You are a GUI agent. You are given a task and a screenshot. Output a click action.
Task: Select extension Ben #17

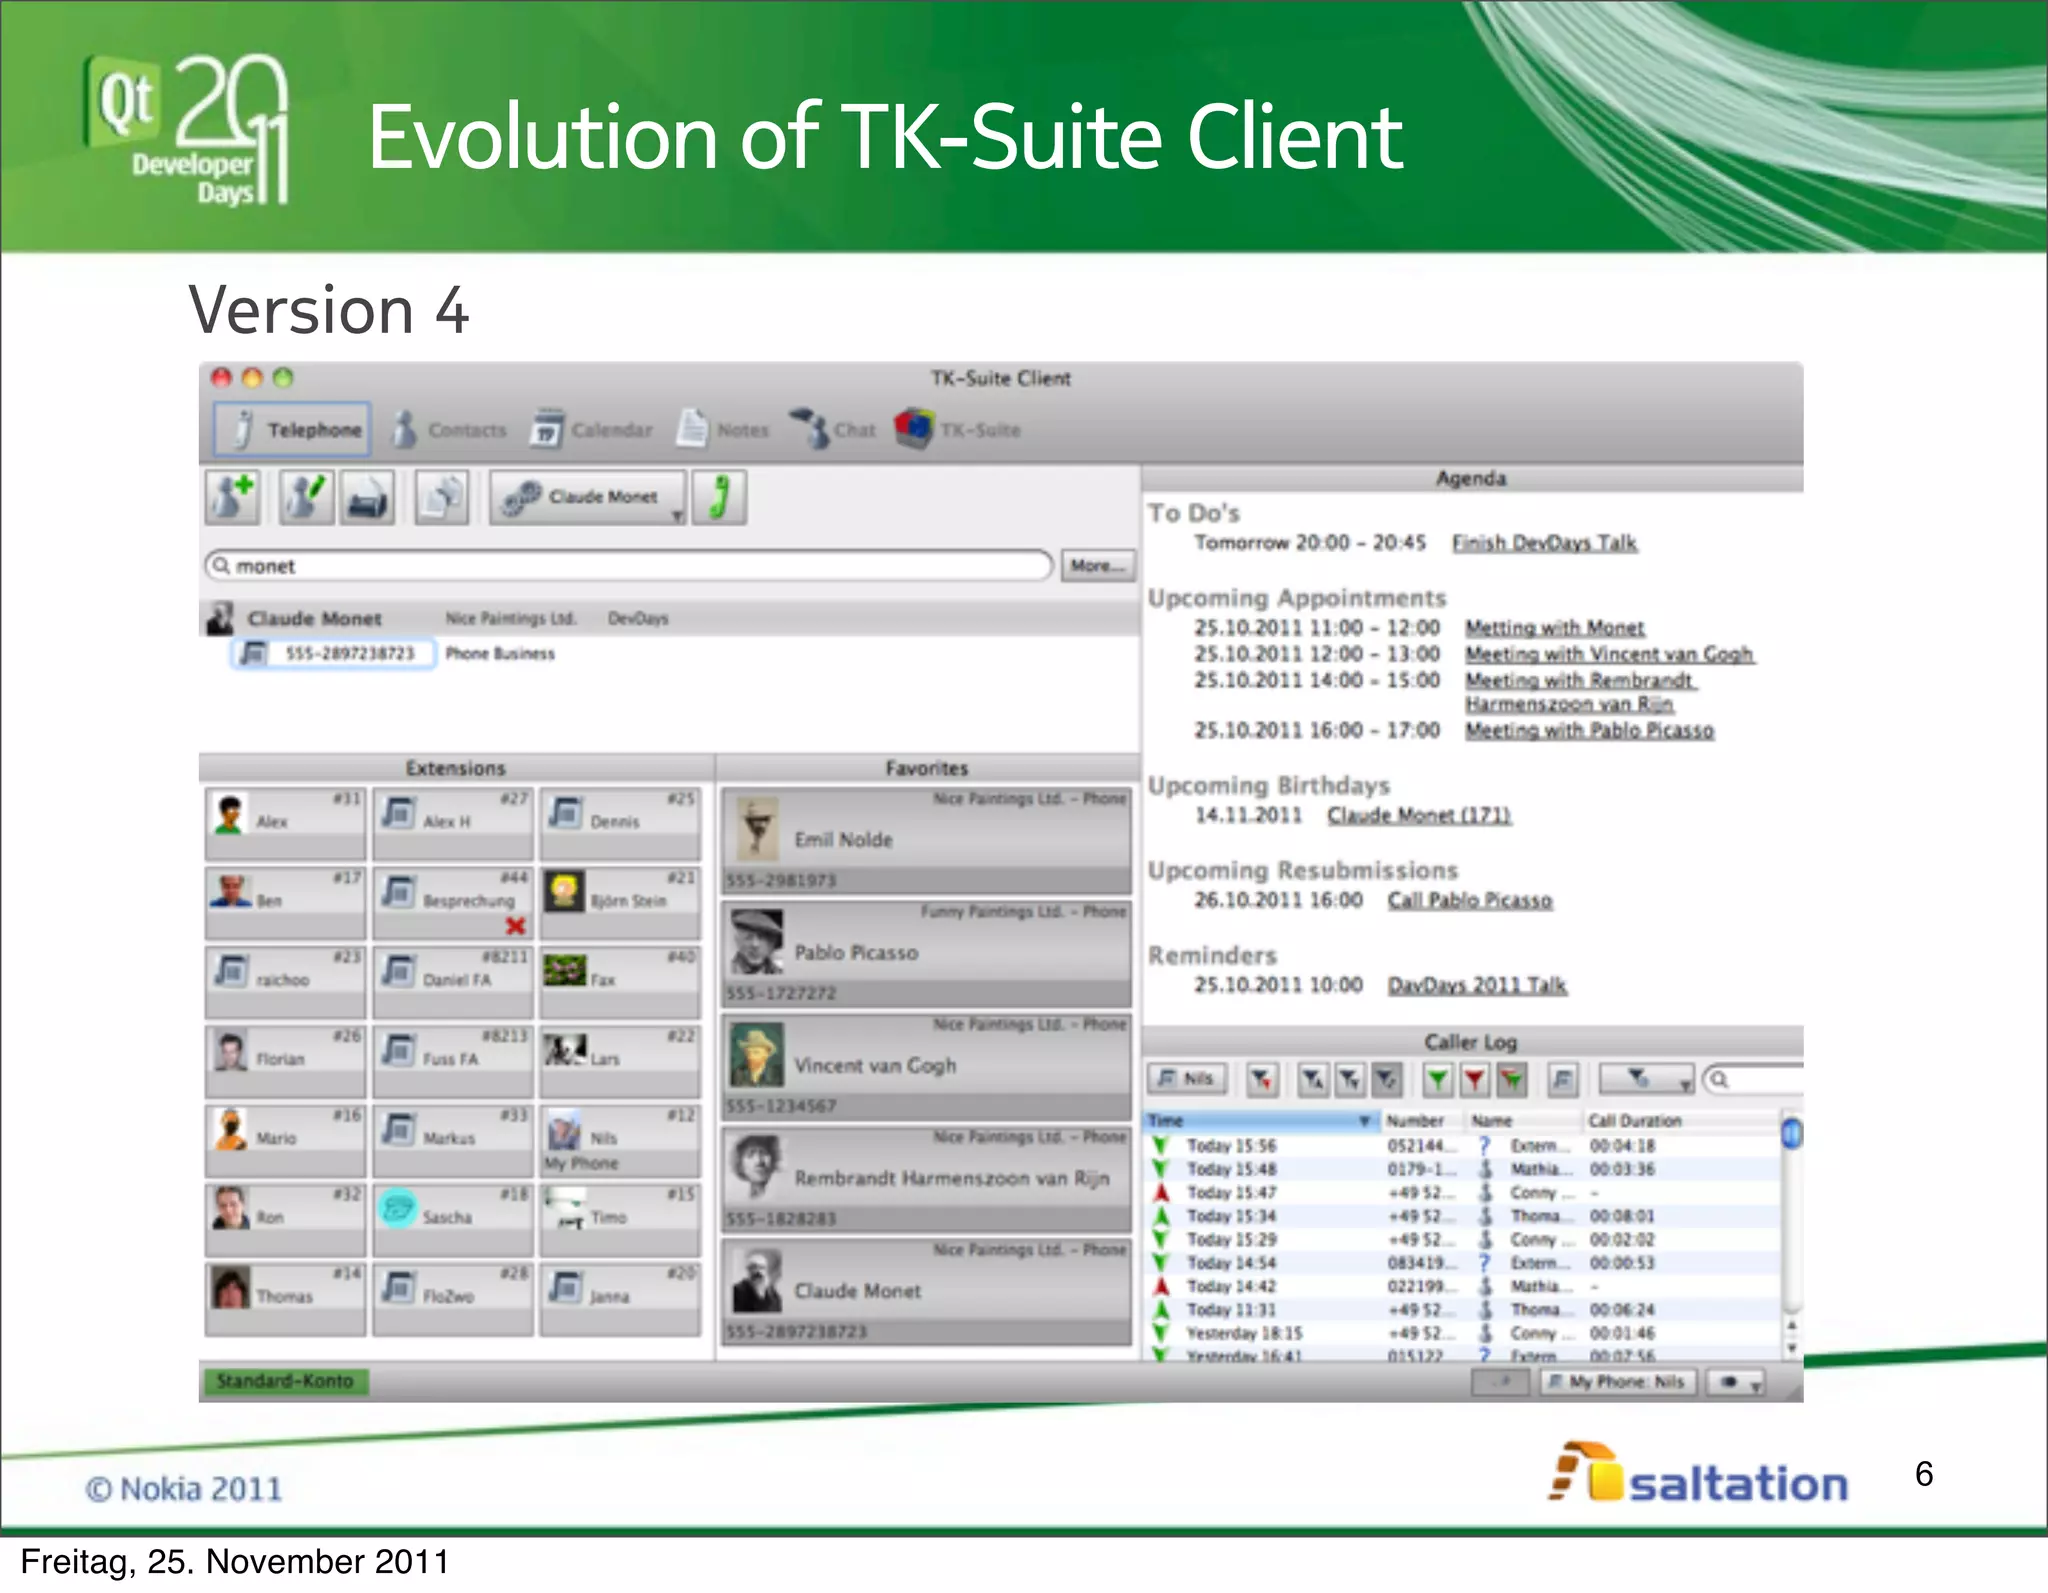click(x=285, y=903)
